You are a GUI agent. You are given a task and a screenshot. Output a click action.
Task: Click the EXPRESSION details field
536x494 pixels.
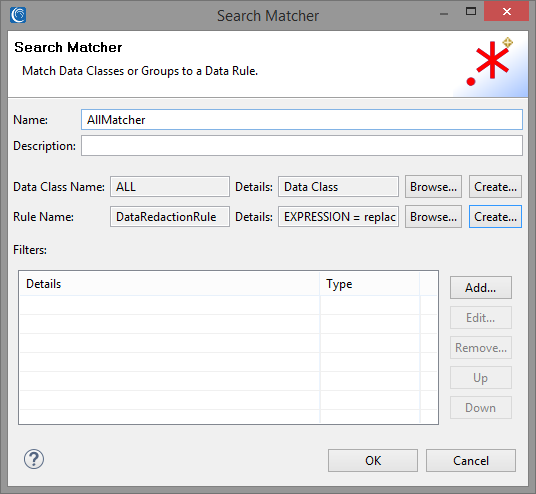[338, 217]
